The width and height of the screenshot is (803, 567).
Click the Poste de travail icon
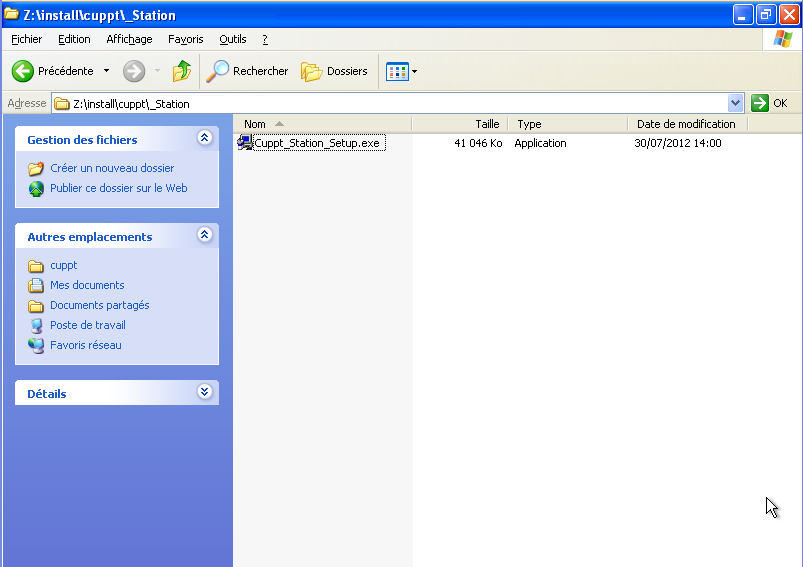click(36, 325)
